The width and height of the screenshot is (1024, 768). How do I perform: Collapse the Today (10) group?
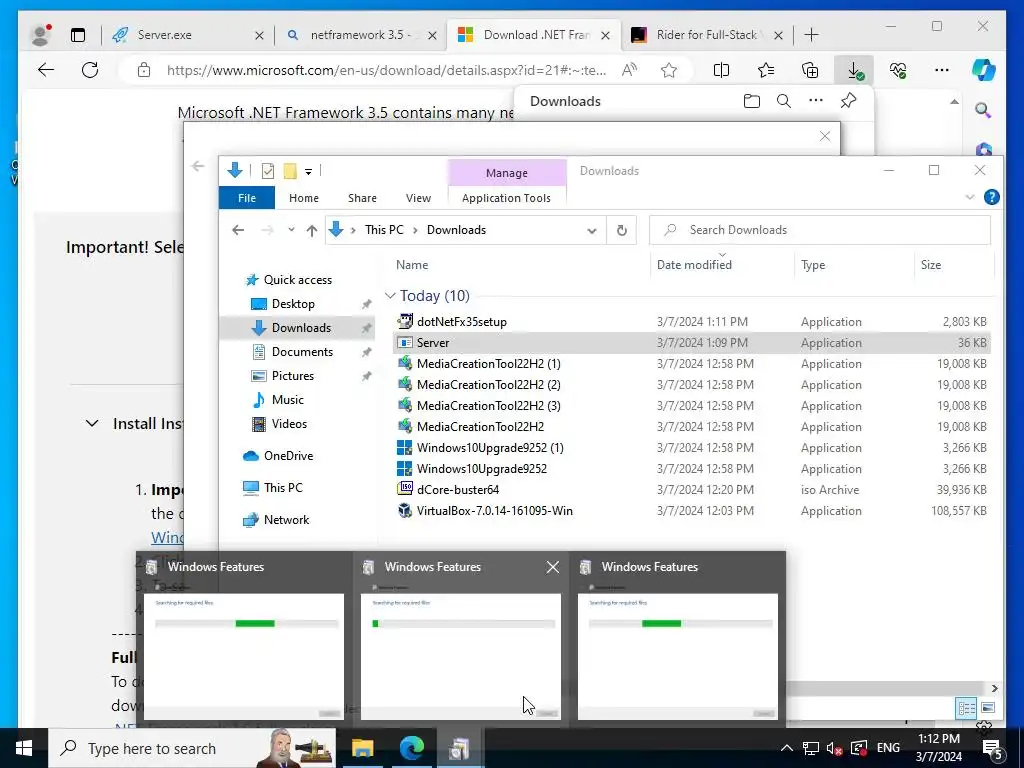tap(390, 296)
